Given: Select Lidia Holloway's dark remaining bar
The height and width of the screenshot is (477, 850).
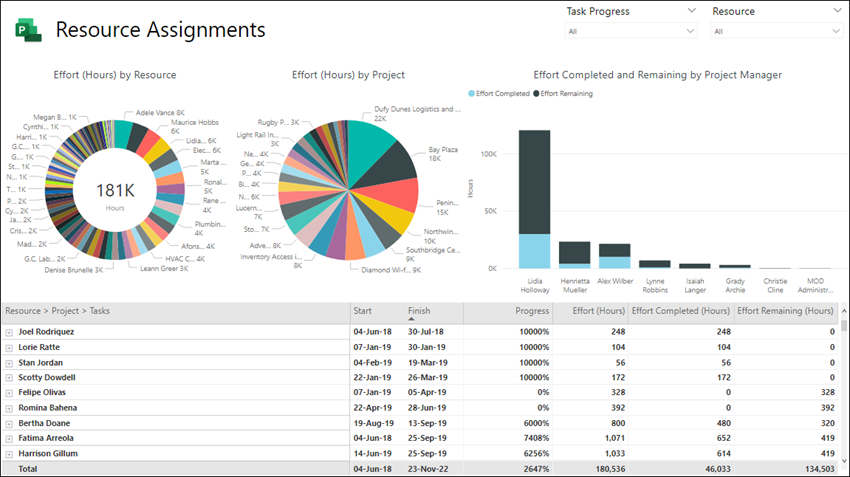Looking at the screenshot, I should point(535,182).
